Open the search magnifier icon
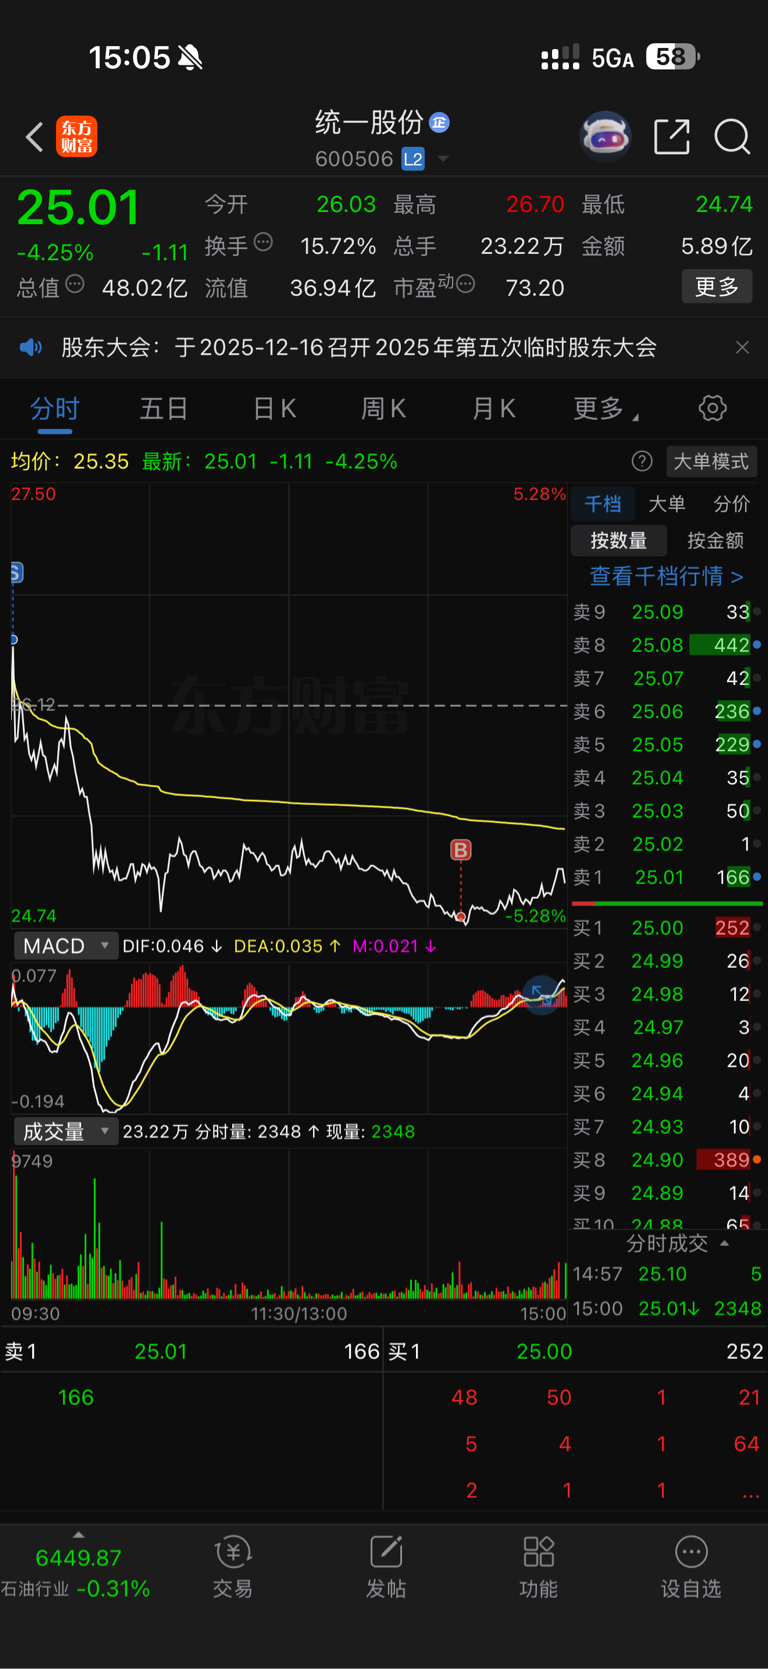This screenshot has height=1669, width=768. point(732,136)
